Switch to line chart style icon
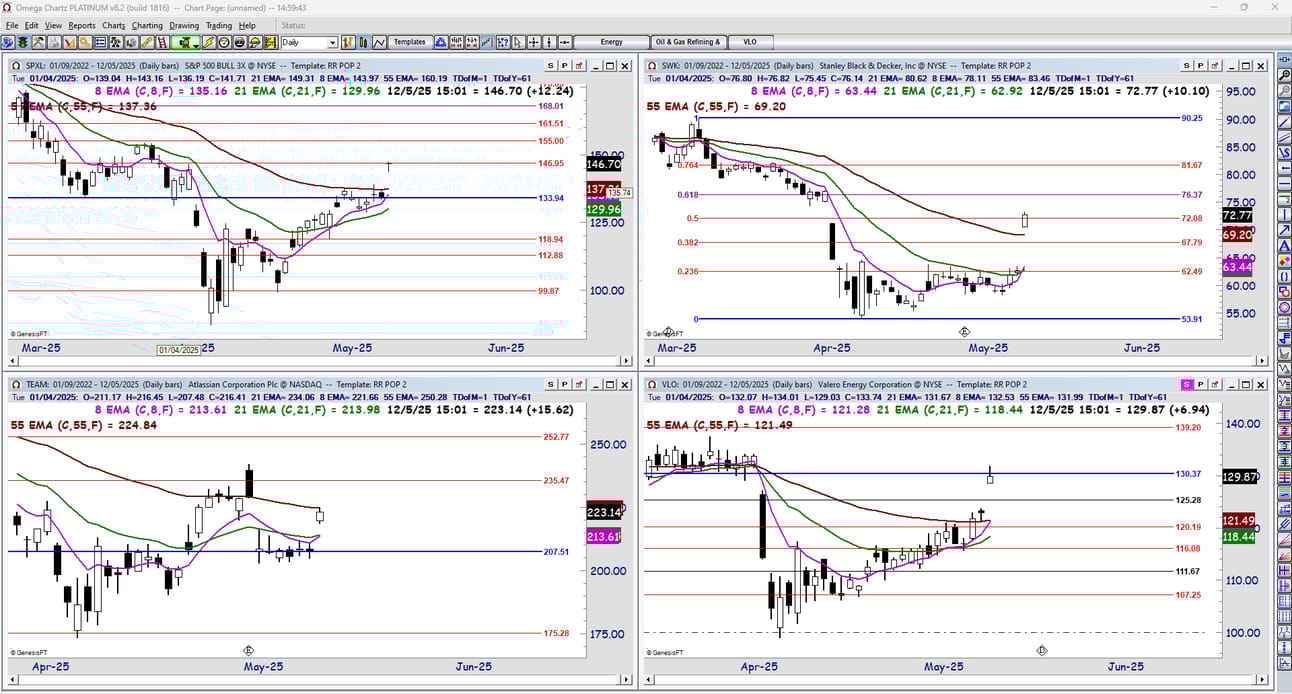 click(380, 43)
